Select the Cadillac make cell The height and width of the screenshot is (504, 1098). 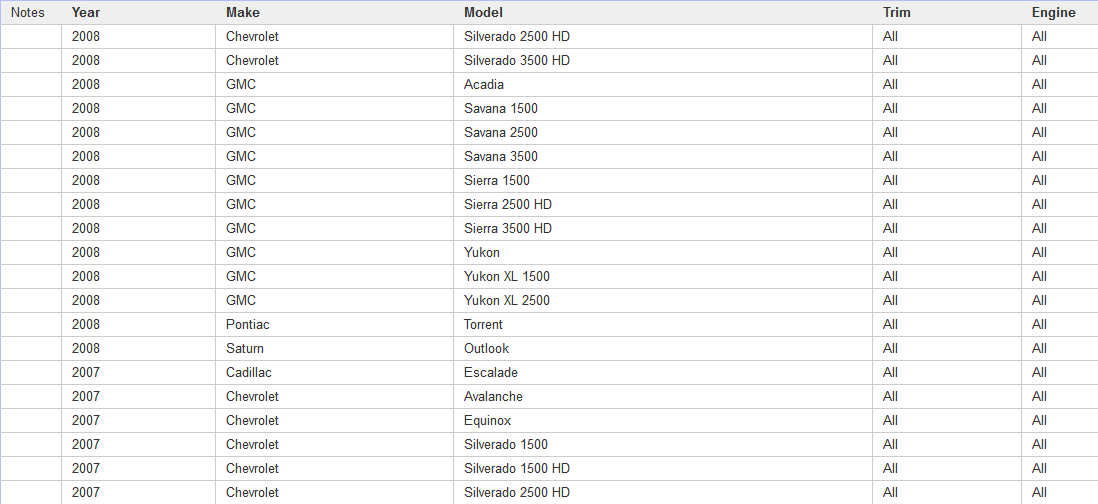[249, 373]
